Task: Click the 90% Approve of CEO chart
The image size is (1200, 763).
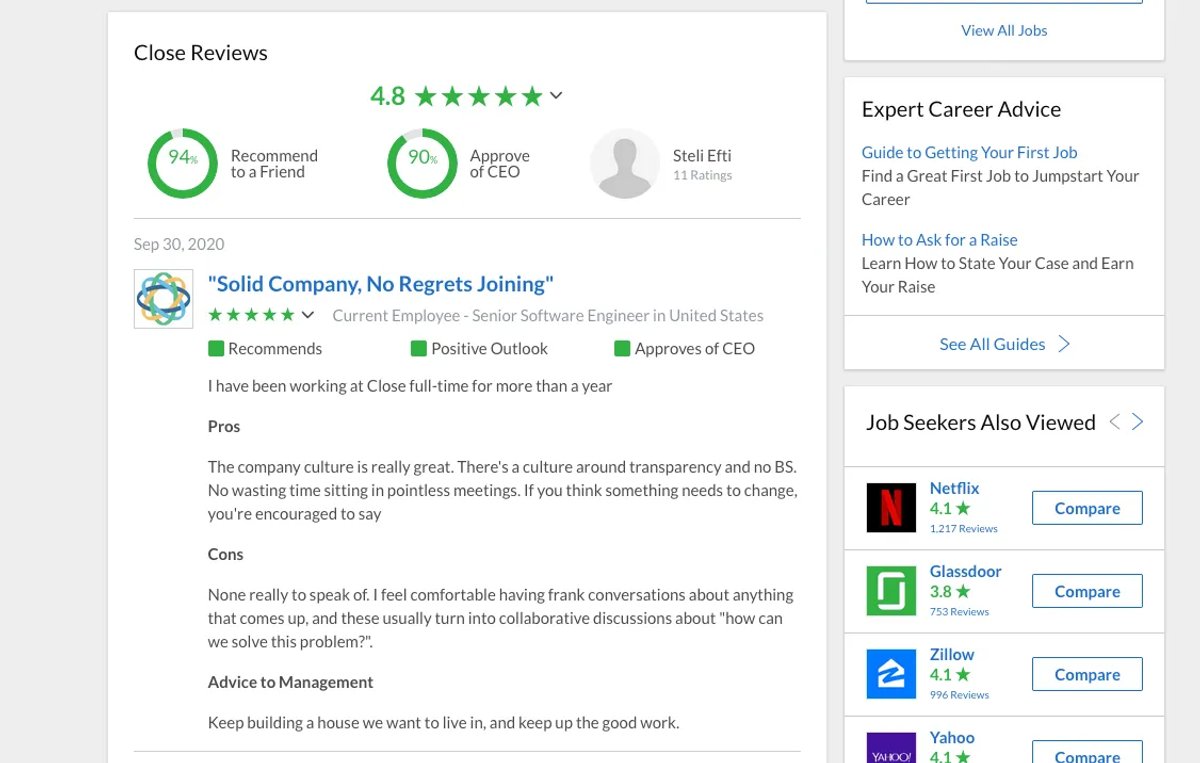Action: click(x=422, y=163)
